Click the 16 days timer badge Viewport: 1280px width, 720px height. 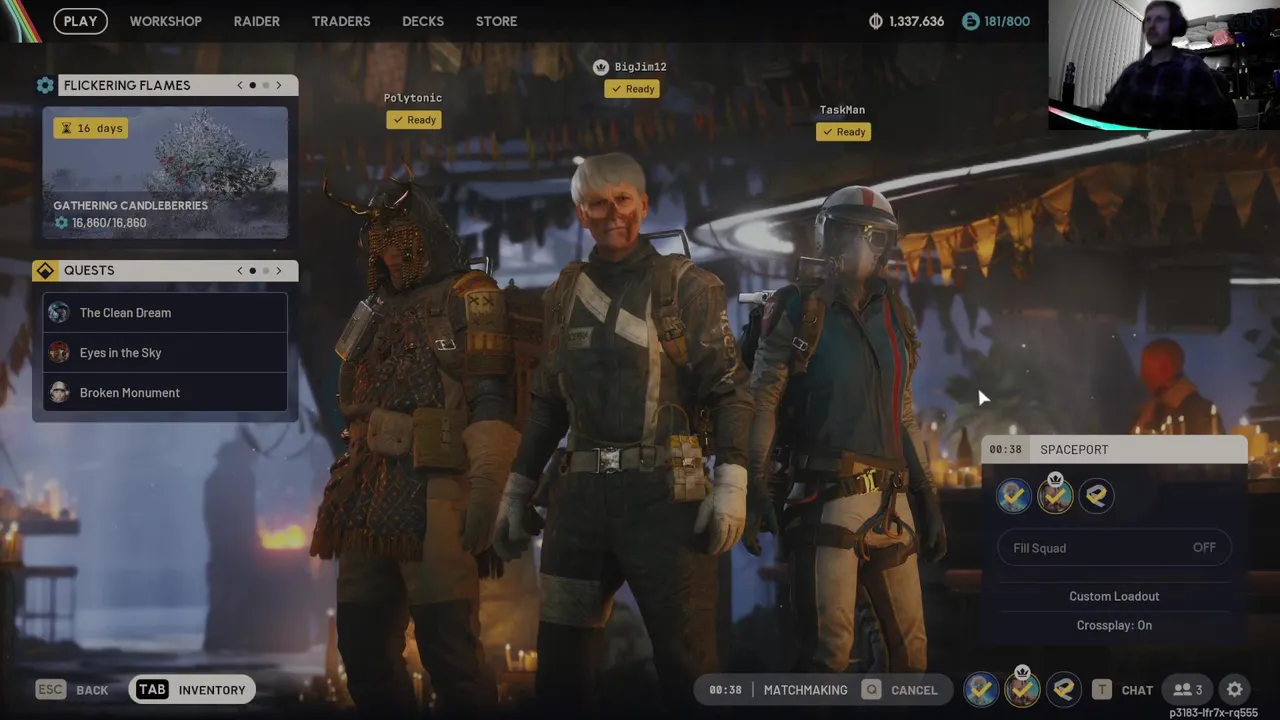click(91, 128)
